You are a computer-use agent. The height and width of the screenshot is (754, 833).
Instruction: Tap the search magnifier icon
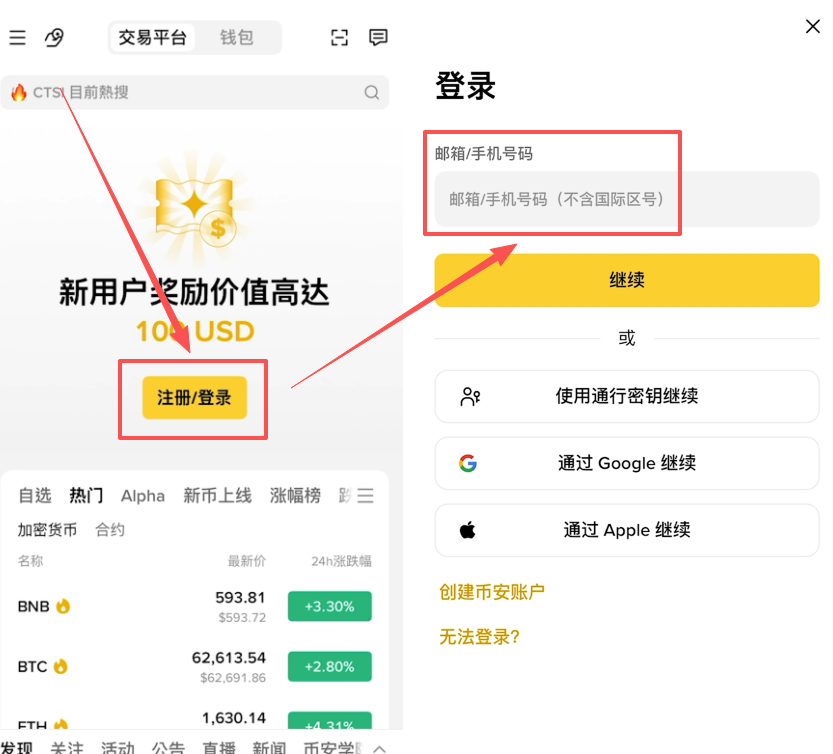point(372,92)
